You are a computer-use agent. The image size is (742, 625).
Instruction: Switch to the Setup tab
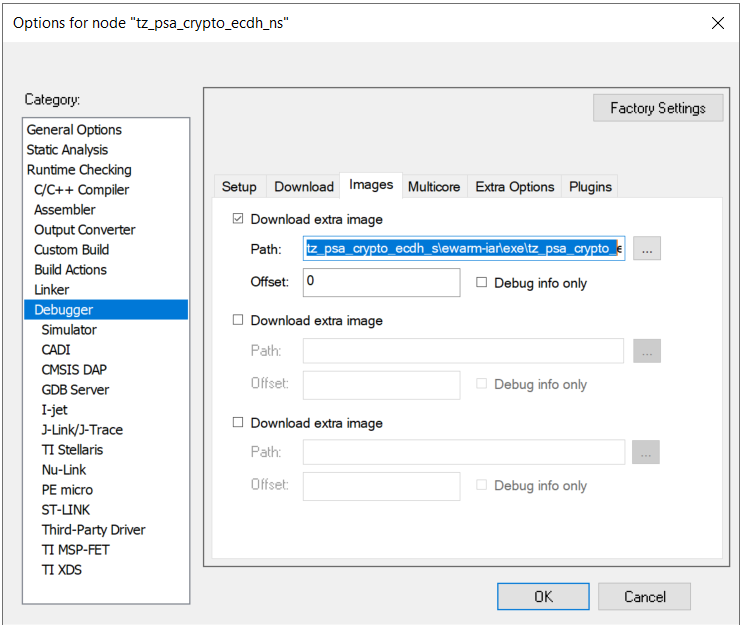pos(239,187)
